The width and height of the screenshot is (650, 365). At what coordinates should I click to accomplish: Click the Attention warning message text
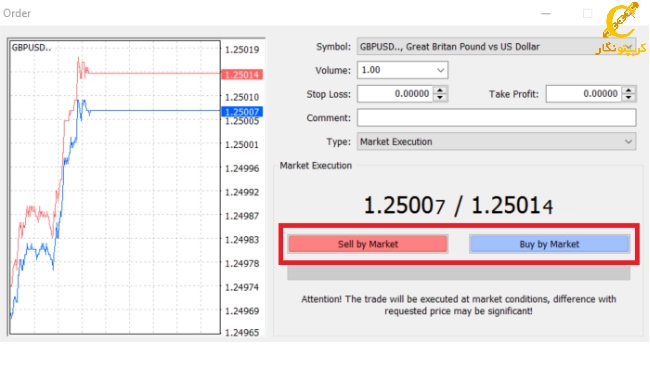click(x=458, y=305)
